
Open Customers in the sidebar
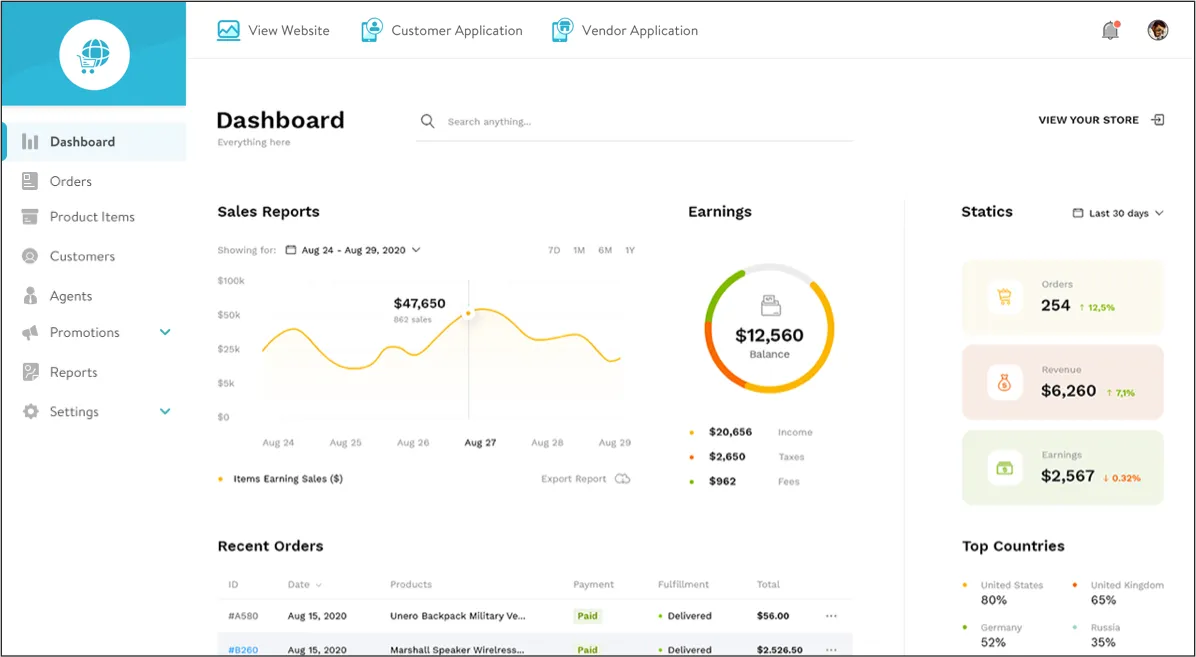[x=82, y=256]
